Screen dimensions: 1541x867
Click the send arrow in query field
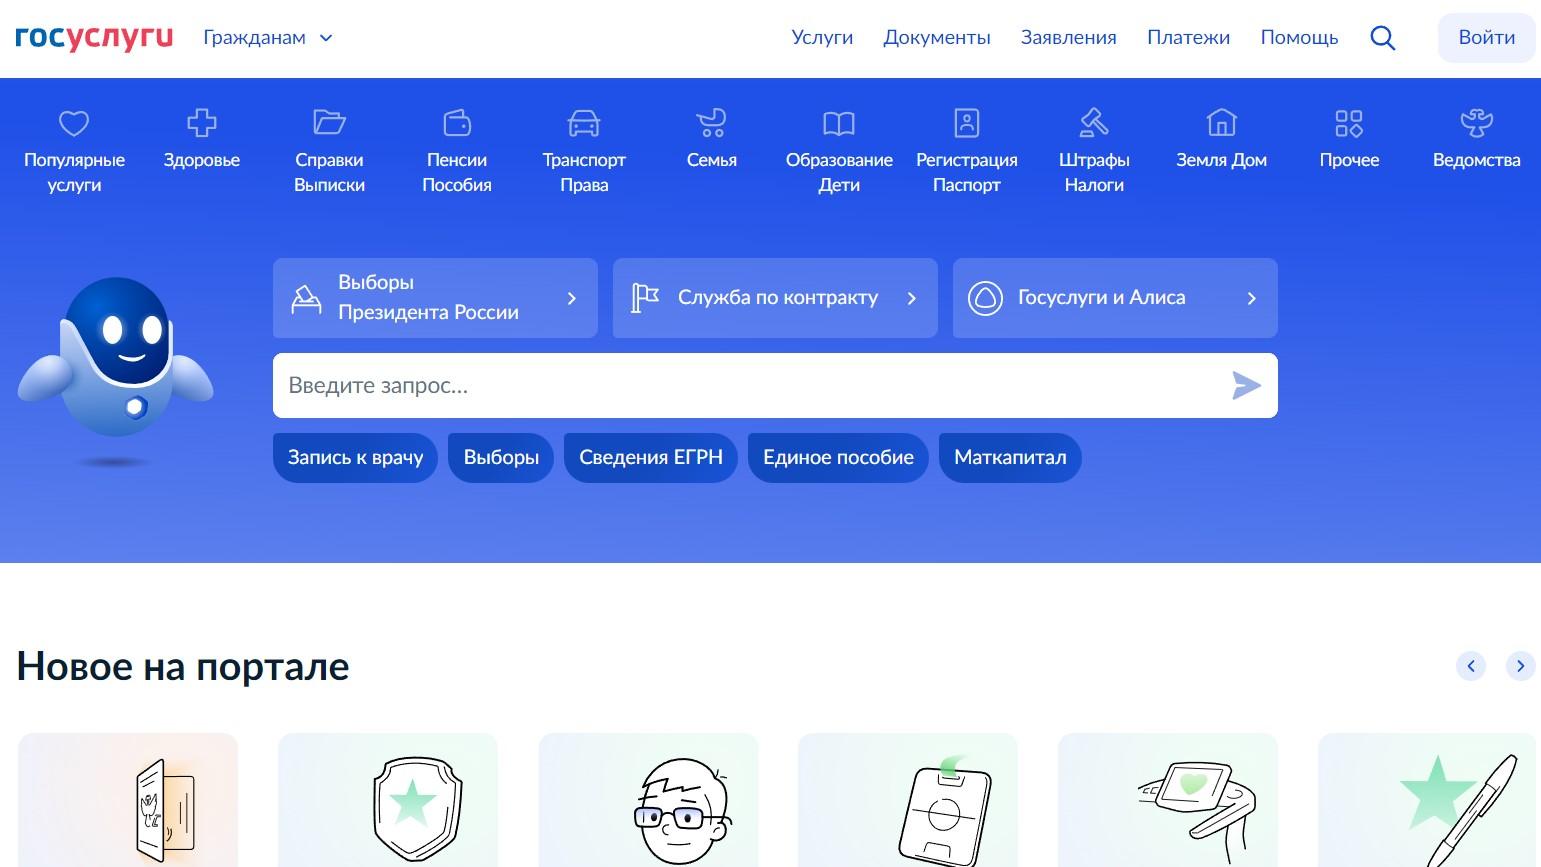(x=1246, y=385)
